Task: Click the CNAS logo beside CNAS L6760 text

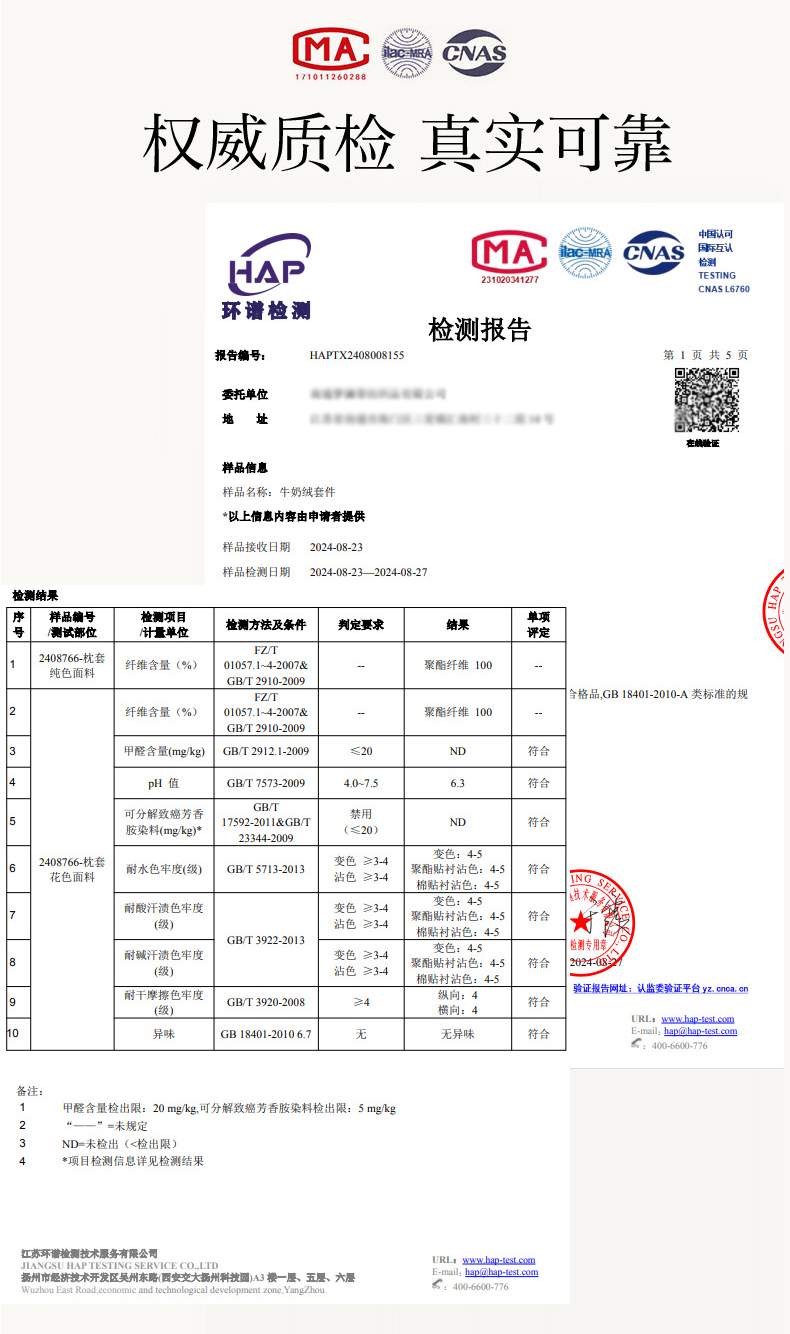Action: [x=653, y=254]
